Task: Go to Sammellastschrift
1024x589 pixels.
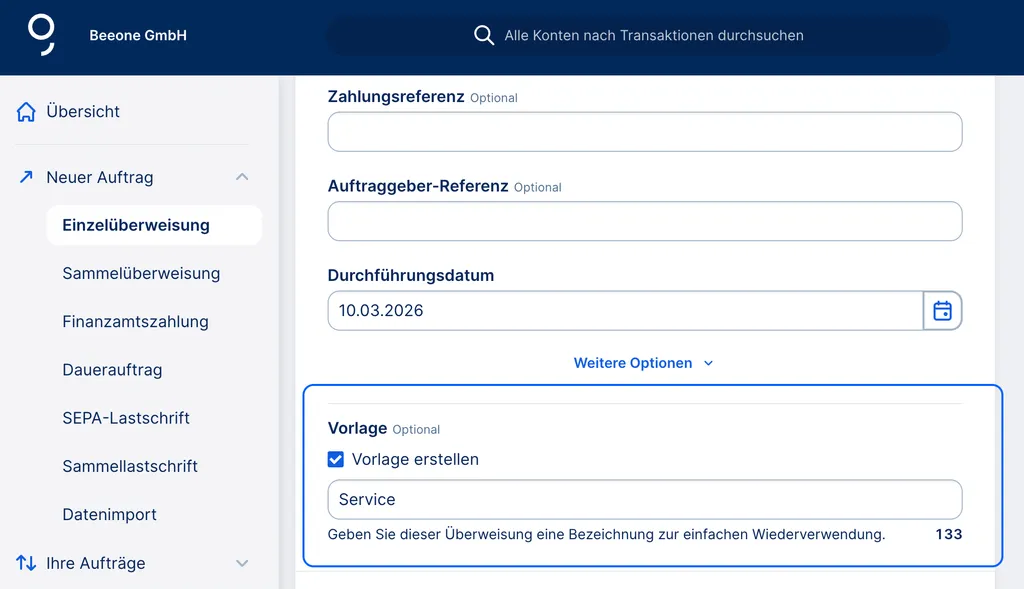Action: [x=128, y=465]
